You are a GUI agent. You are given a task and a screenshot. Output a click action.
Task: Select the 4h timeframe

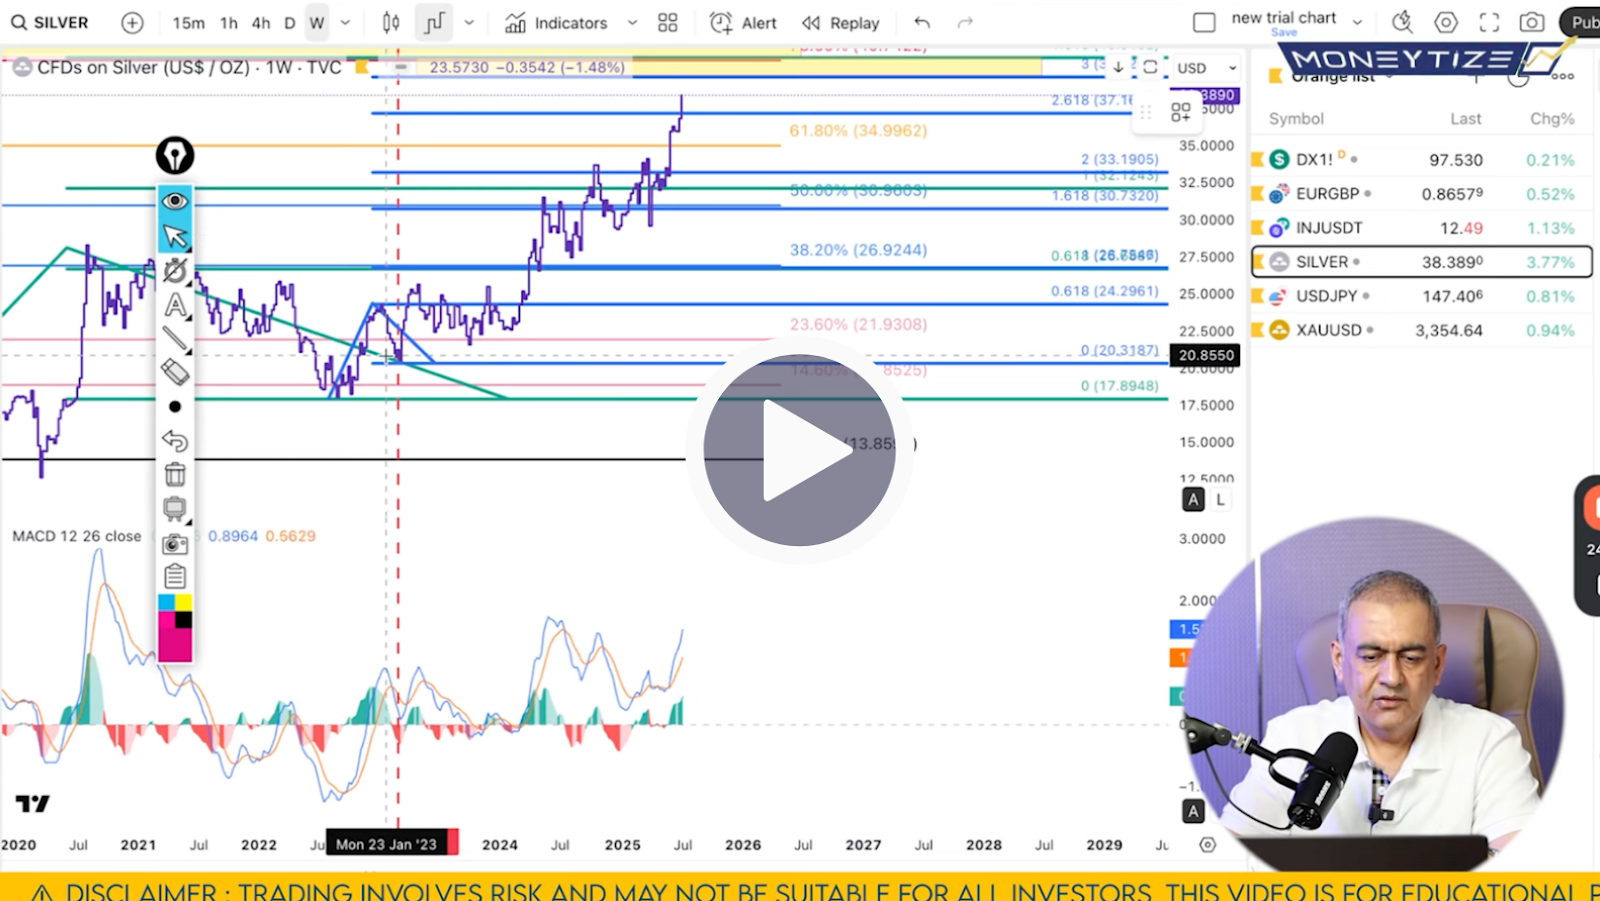point(261,22)
